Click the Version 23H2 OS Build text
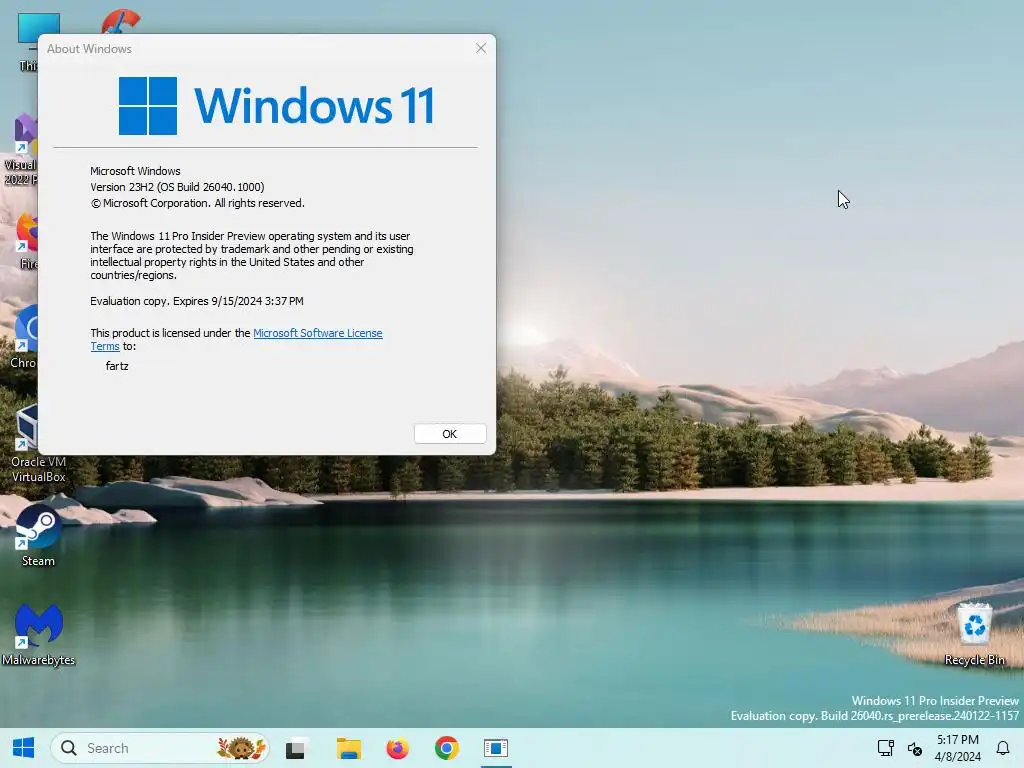This screenshot has width=1024, height=768. tap(177, 187)
